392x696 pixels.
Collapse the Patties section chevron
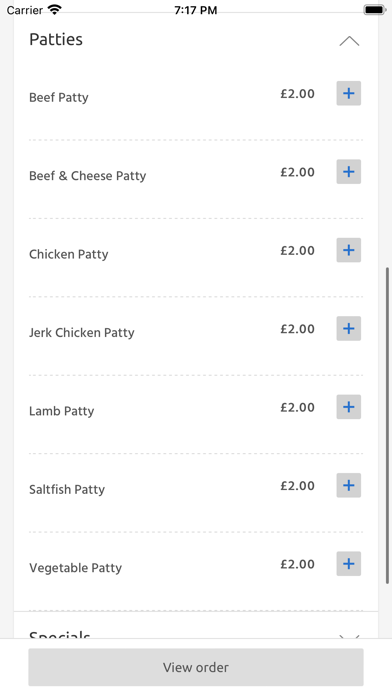click(x=349, y=41)
